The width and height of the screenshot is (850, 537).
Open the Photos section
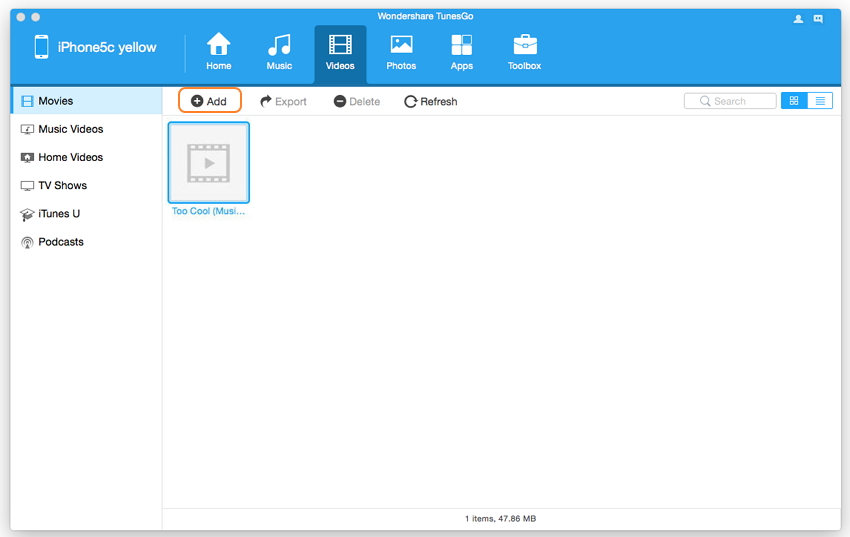pyautogui.click(x=401, y=52)
